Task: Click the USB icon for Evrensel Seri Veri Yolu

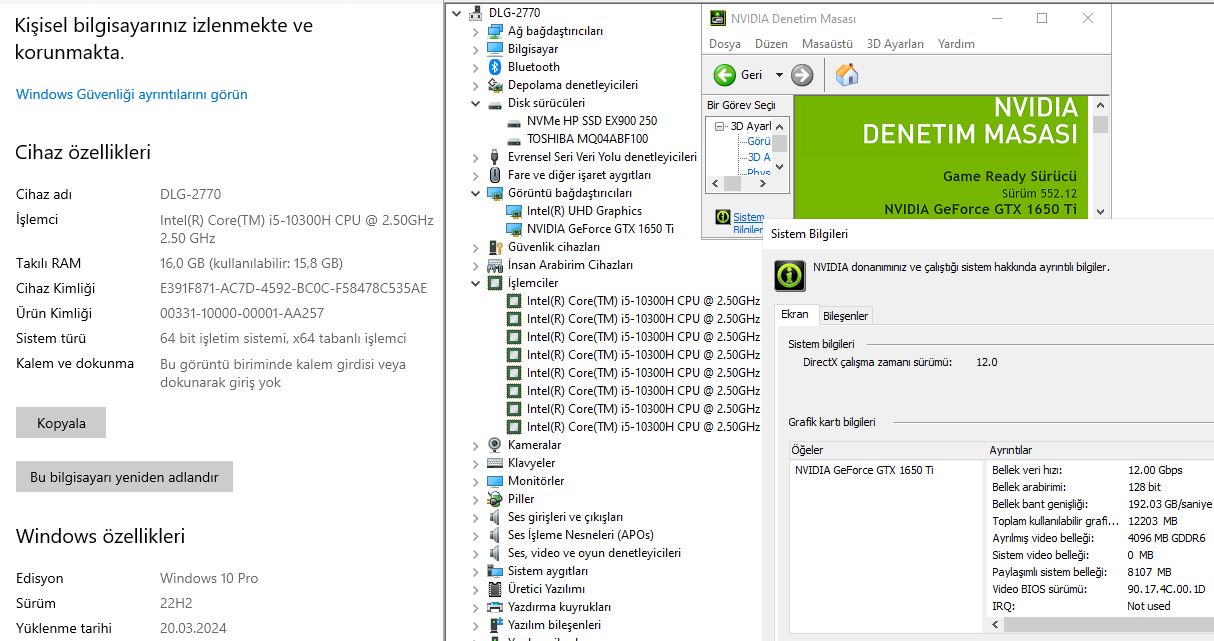Action: (x=494, y=157)
